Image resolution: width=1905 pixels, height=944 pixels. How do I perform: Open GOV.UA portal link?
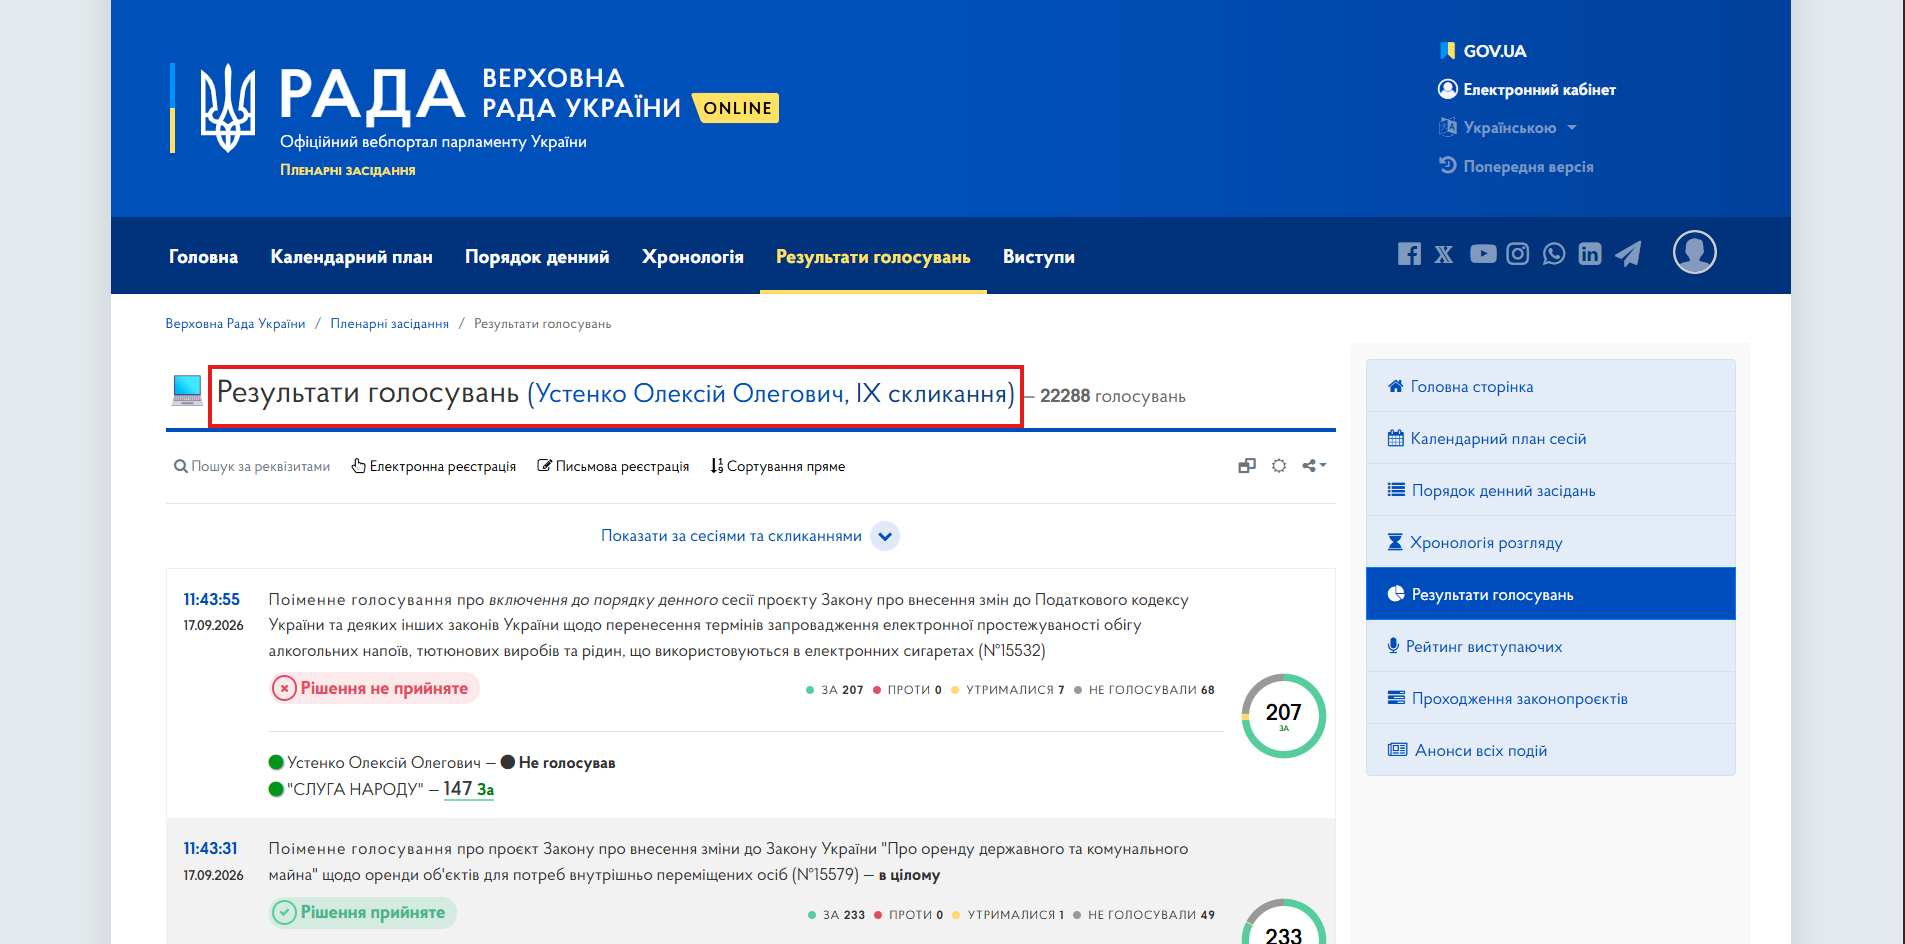(x=1483, y=51)
